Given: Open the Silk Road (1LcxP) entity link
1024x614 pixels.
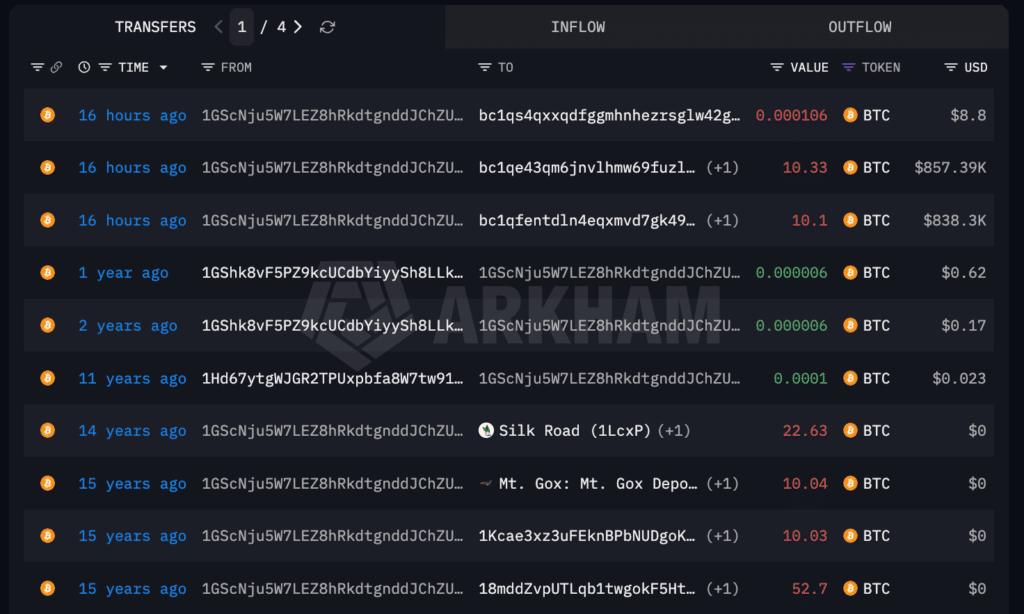Looking at the screenshot, I should coord(575,431).
